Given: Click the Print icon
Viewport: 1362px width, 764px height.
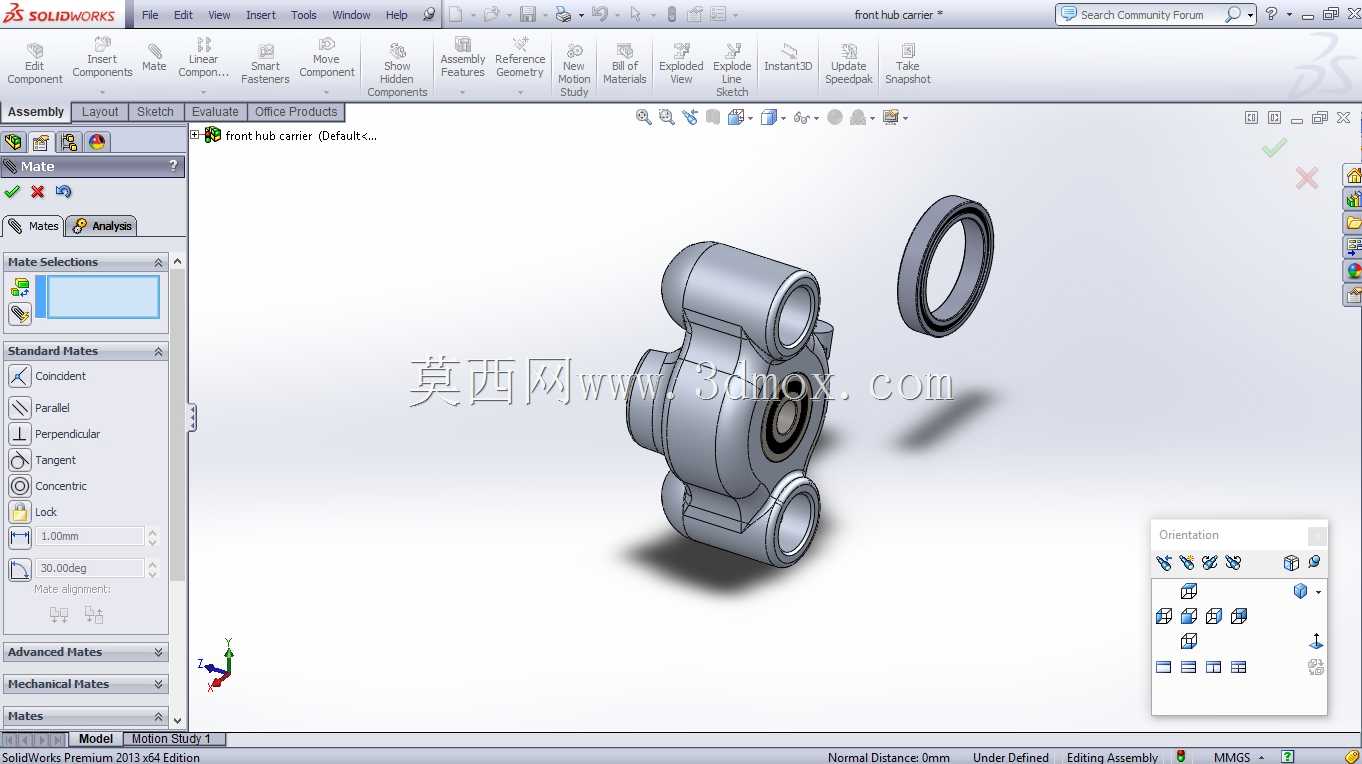Looking at the screenshot, I should pyautogui.click(x=563, y=15).
